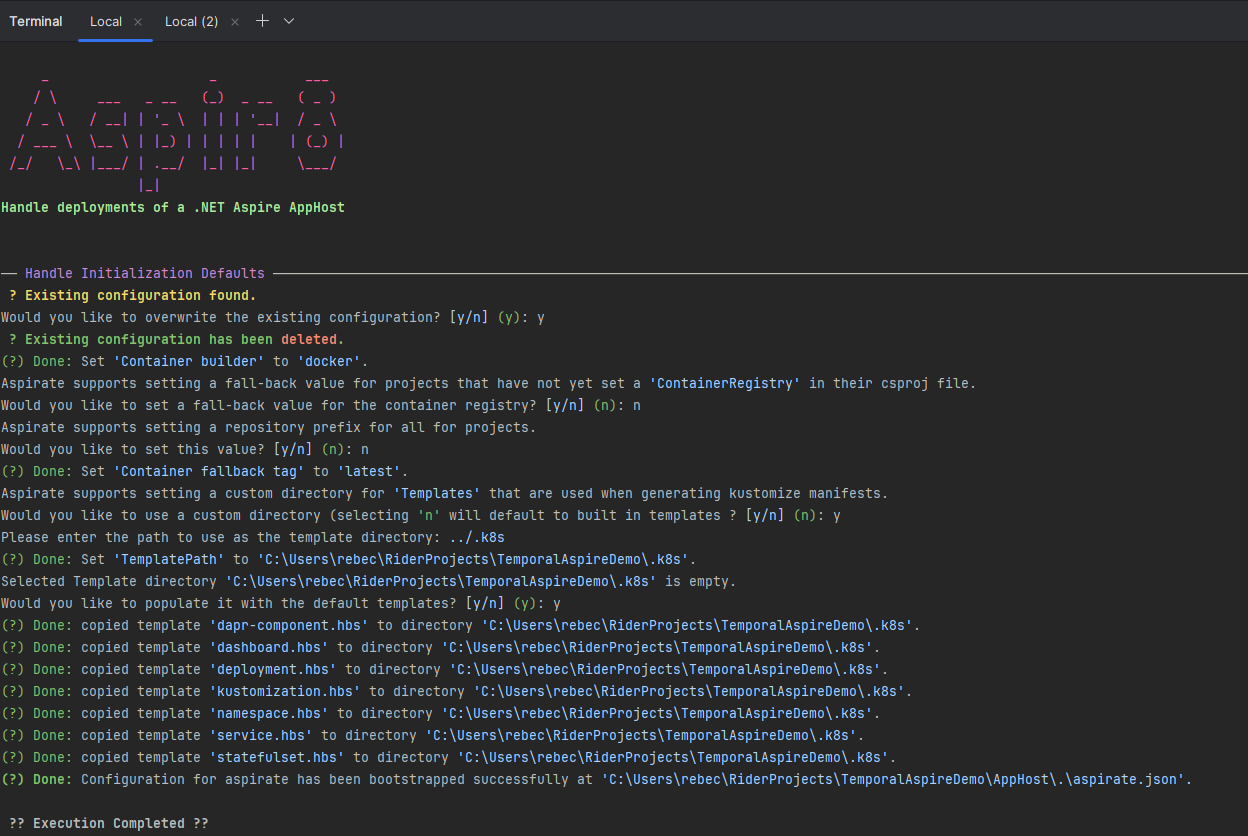
Task: Click the 'service.hbs' template name
Action: pyautogui.click(x=261, y=735)
